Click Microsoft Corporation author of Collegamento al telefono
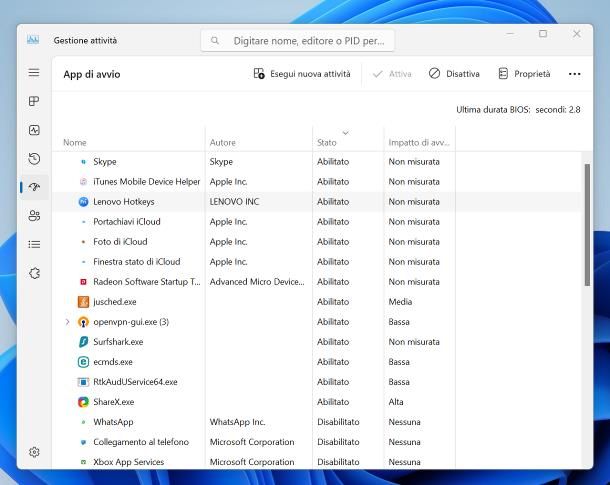The width and height of the screenshot is (610, 485). [x=252, y=442]
